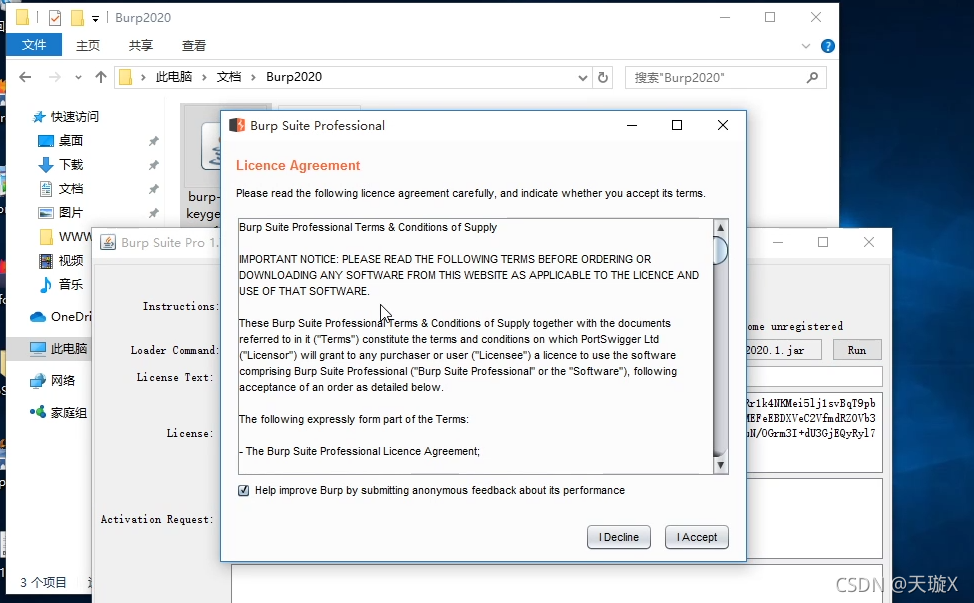
Task: Go up one folder with the up arrow
Action: pos(100,77)
